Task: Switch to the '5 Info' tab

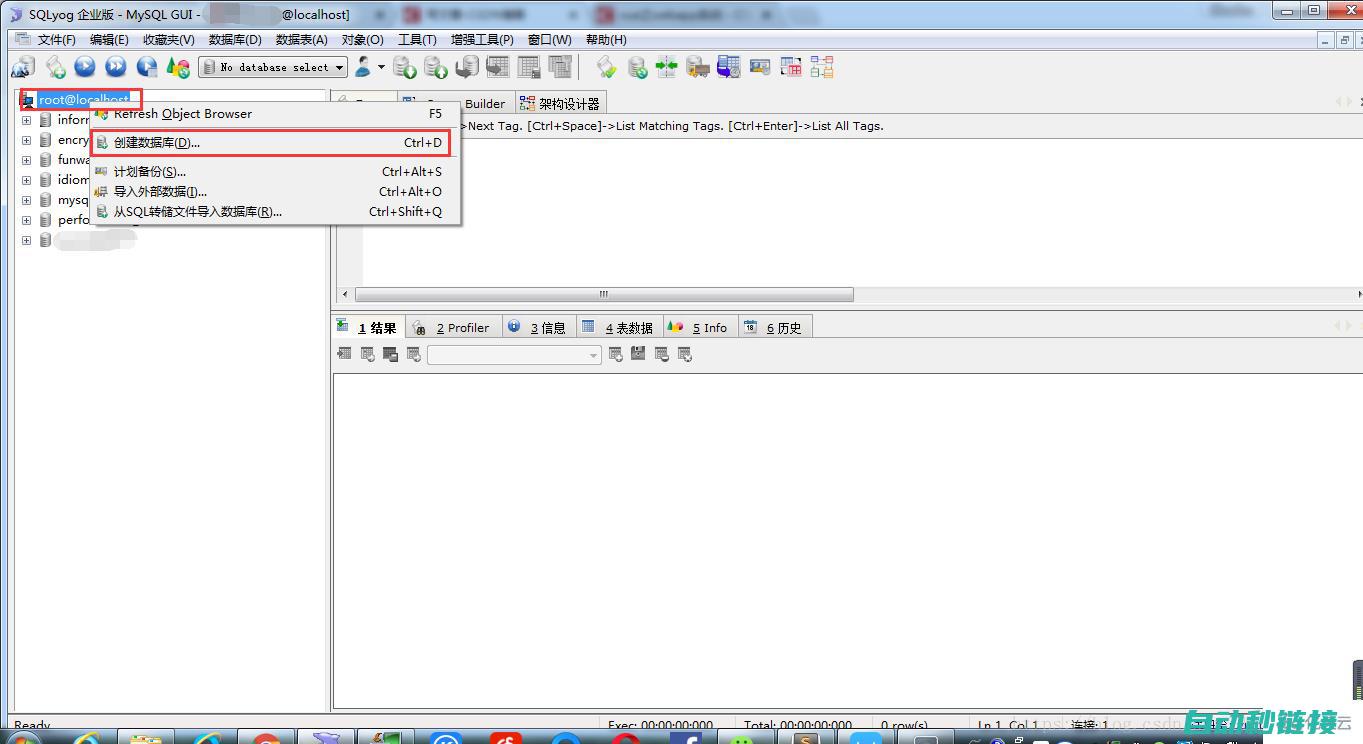Action: coord(699,327)
